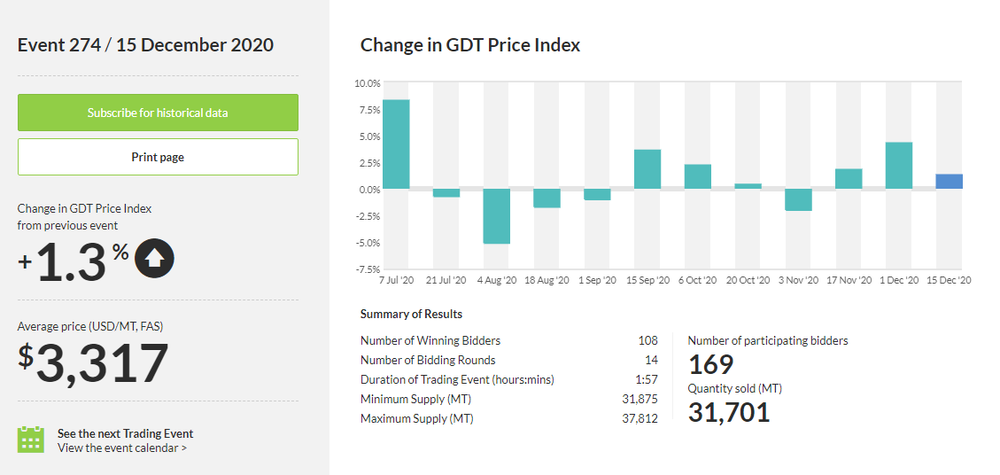Click the $3,317 average price figure
The height and width of the screenshot is (475, 1000).
pyautogui.click(x=93, y=362)
